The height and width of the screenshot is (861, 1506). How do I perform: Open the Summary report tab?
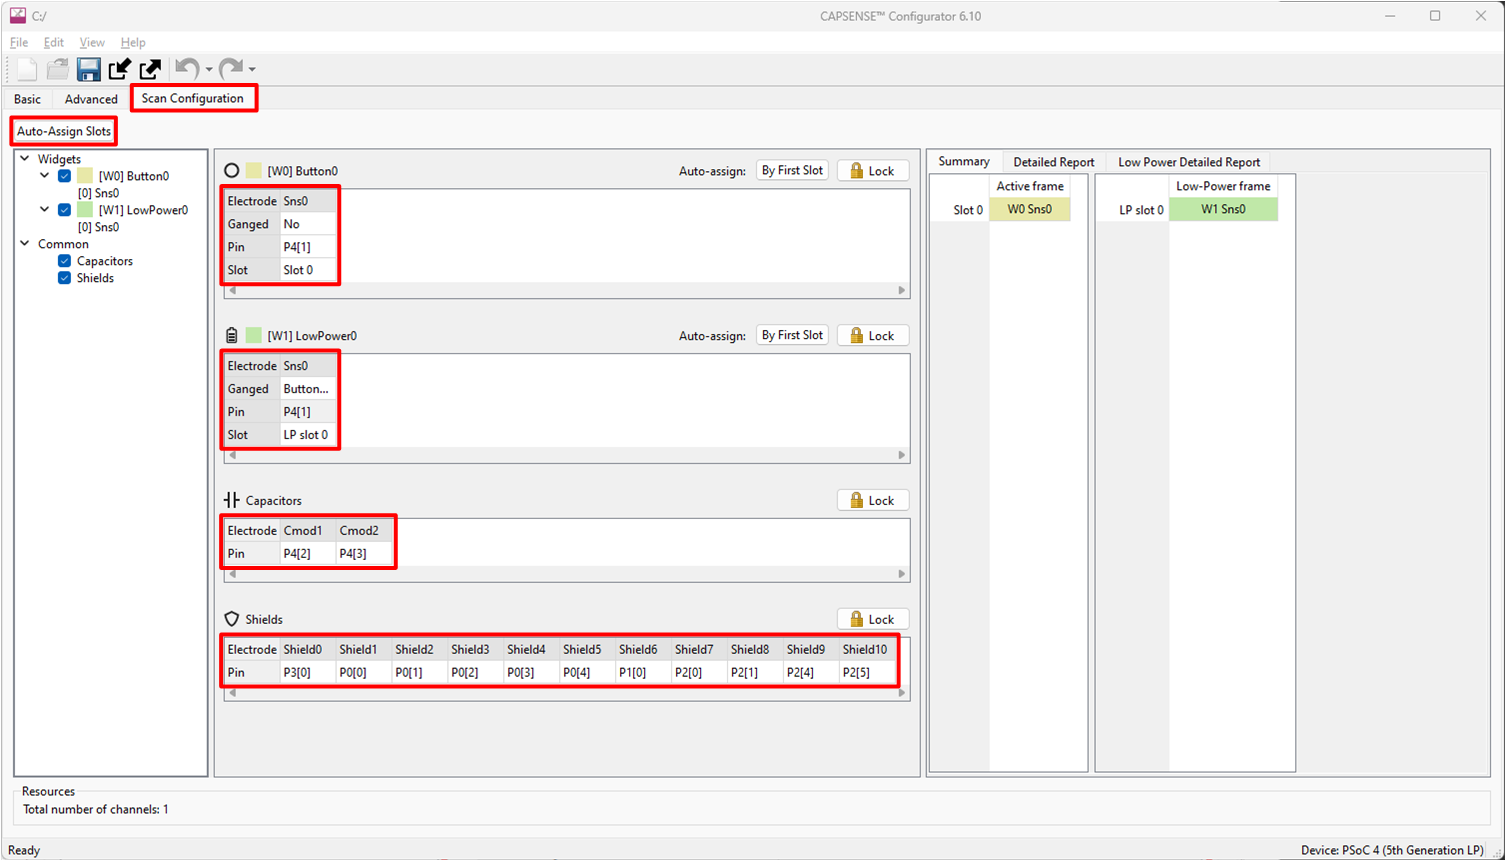964,162
